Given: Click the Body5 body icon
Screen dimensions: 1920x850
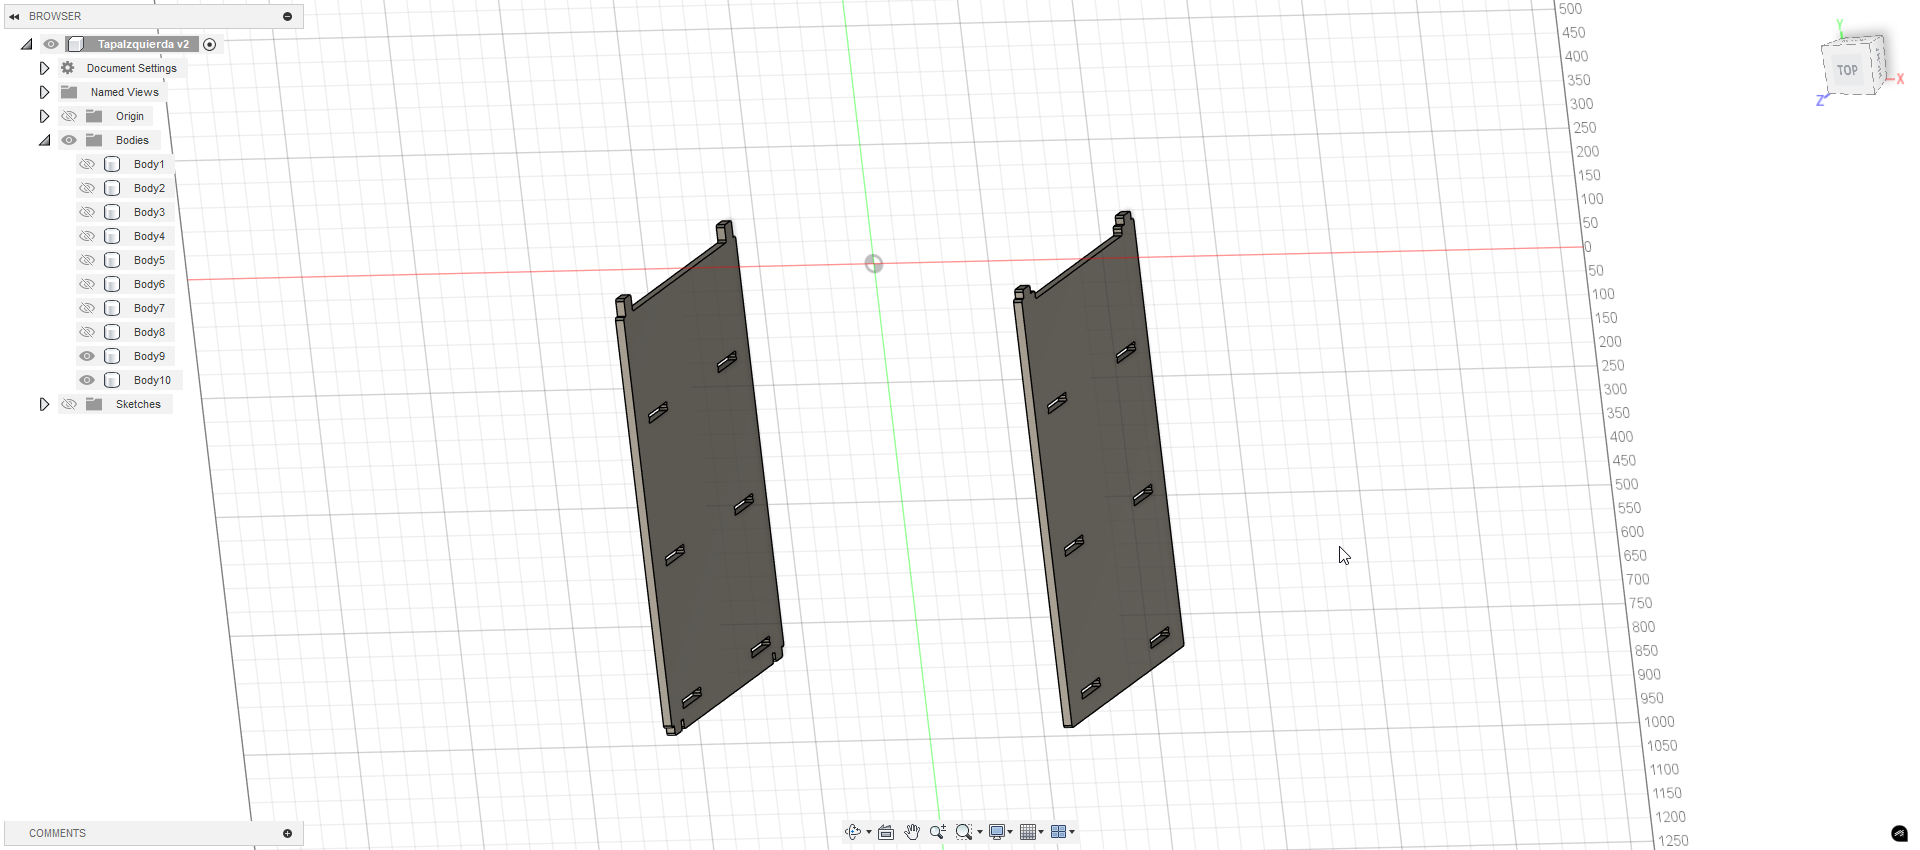Looking at the screenshot, I should [x=112, y=260].
